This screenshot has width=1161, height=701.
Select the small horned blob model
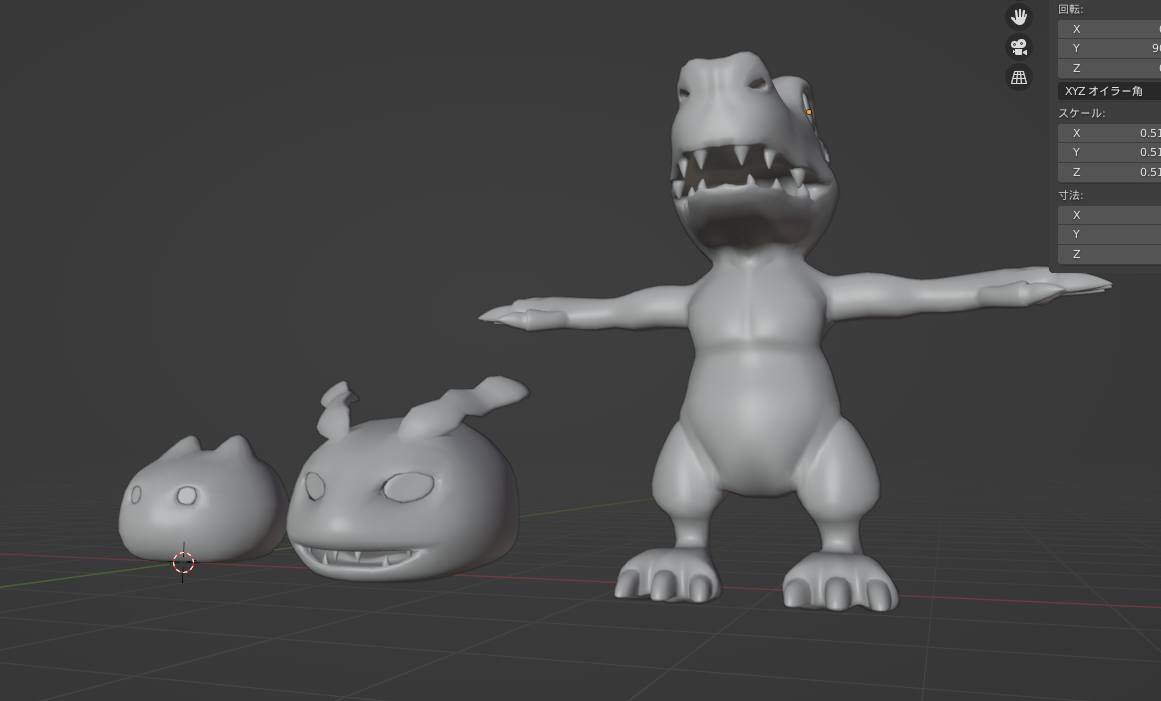(200, 505)
